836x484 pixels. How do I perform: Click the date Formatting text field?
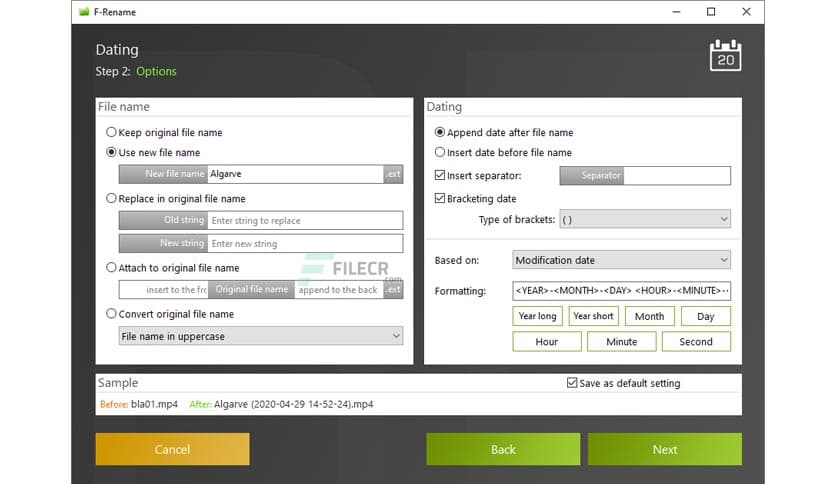click(621, 291)
